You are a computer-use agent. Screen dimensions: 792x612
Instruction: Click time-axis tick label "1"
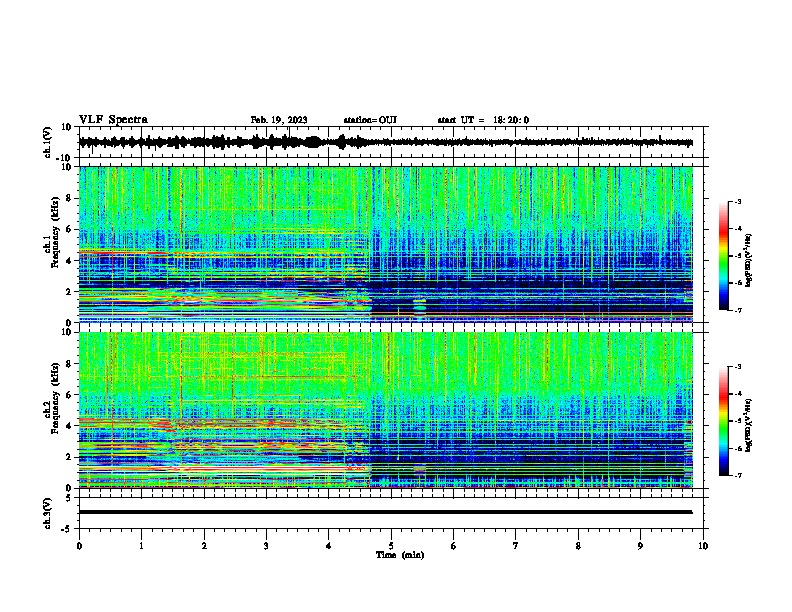point(141,546)
